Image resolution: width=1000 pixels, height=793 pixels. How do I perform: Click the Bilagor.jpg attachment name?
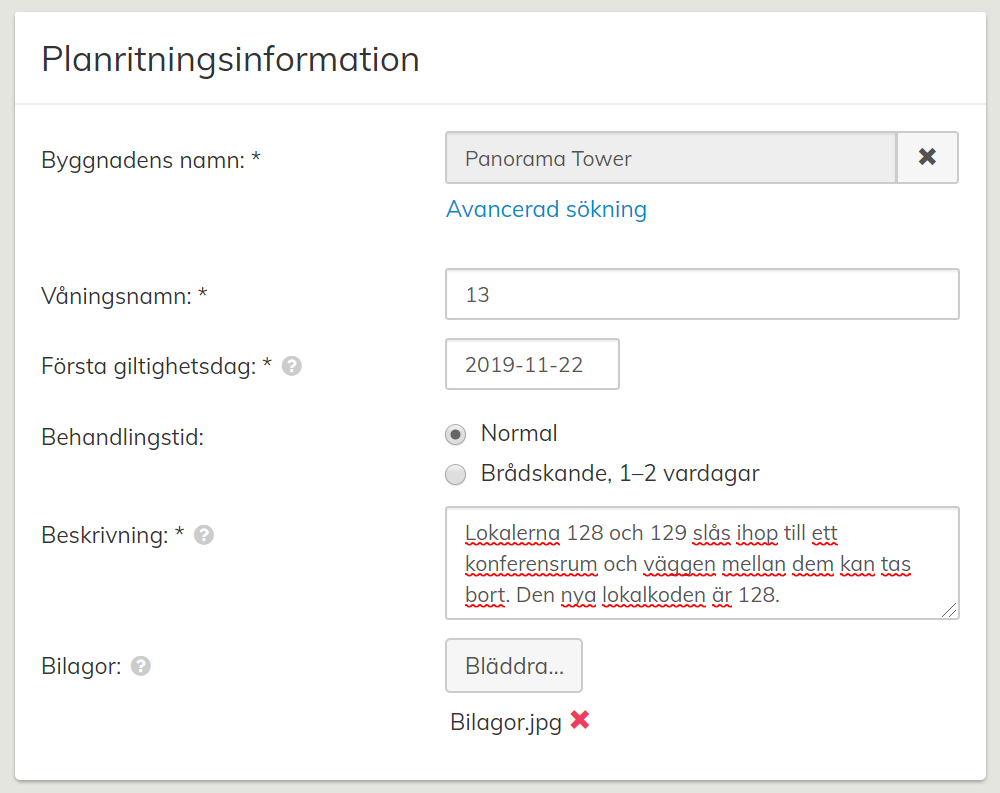(x=506, y=722)
